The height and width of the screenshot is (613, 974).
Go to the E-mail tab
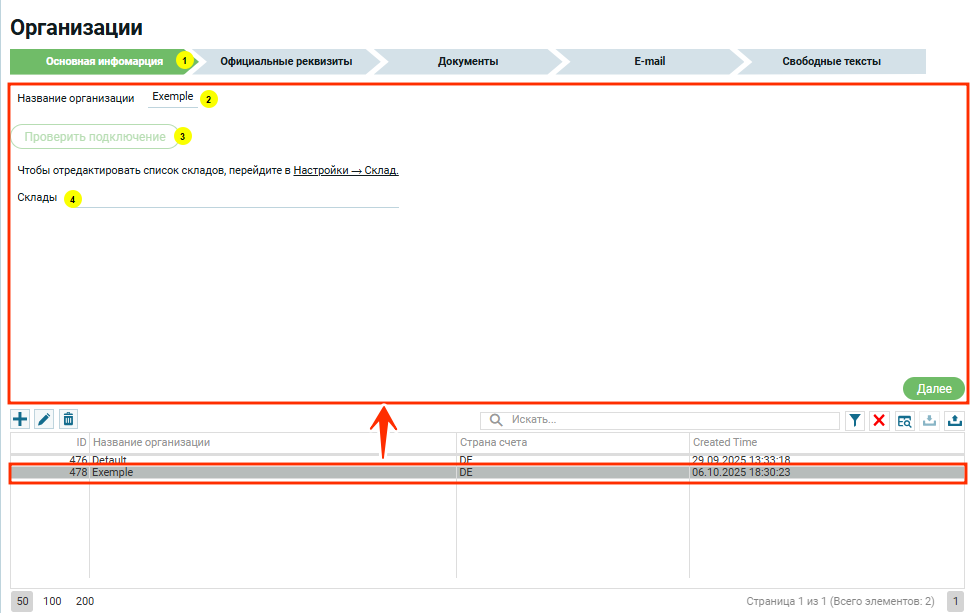point(649,61)
